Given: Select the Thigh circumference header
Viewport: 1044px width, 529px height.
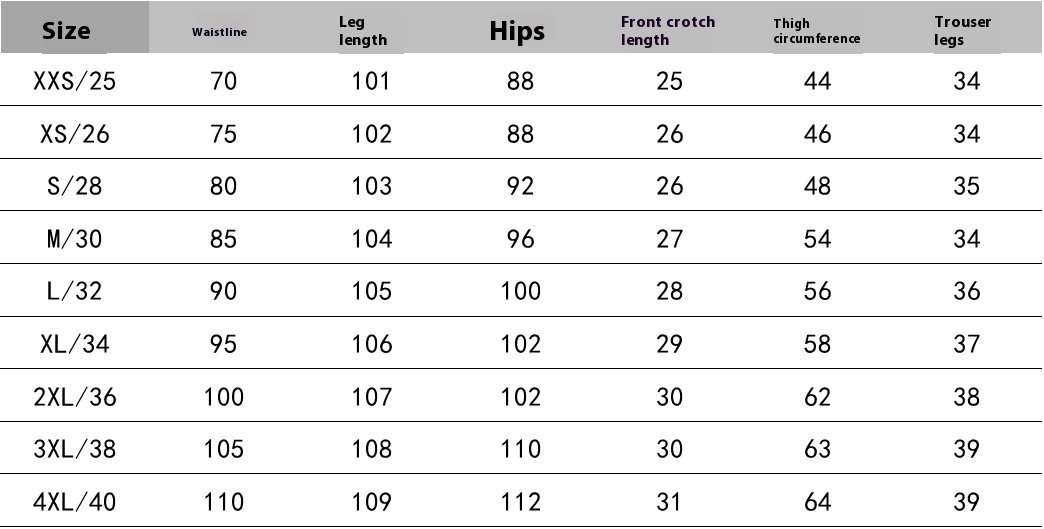Looking at the screenshot, I should click(x=816, y=31).
